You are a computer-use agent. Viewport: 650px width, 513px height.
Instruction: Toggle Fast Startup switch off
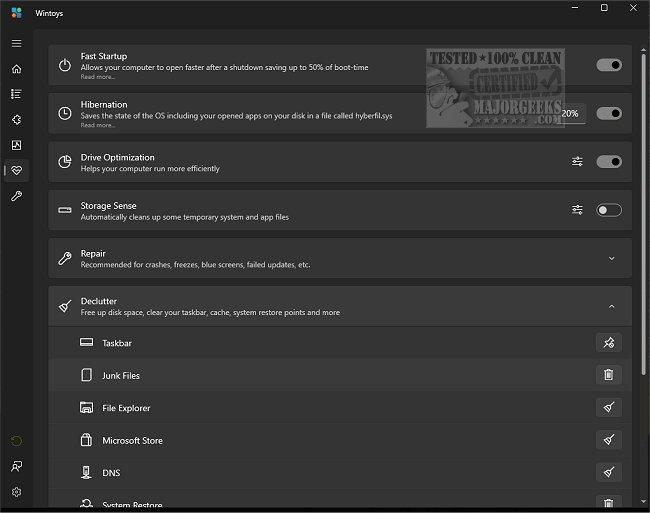click(609, 65)
